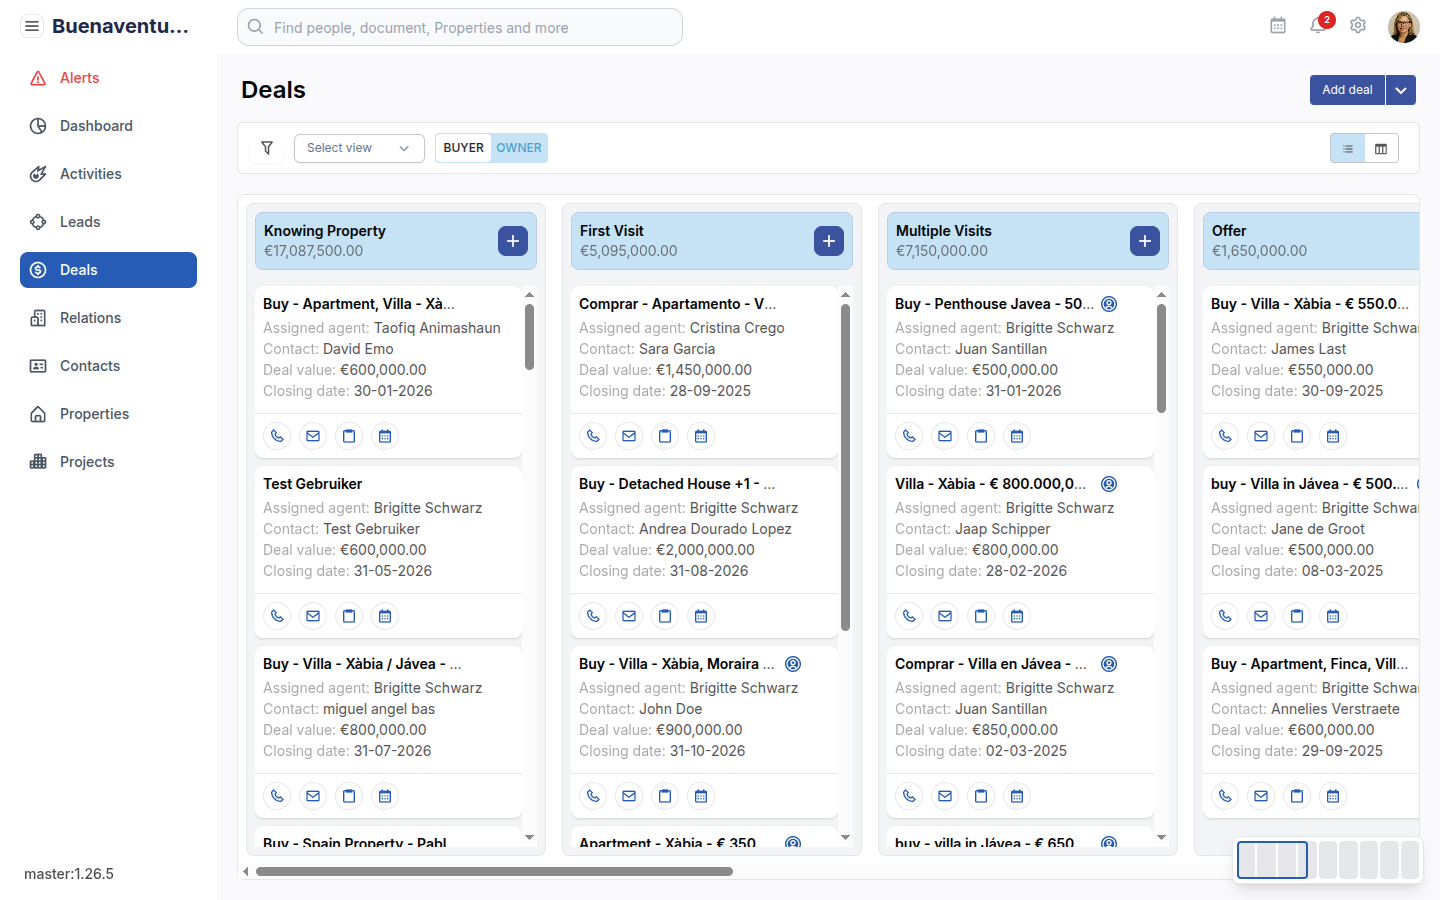Image resolution: width=1440 pixels, height=900 pixels.
Task: Open the calendar icon in top bar
Action: coord(1278,25)
